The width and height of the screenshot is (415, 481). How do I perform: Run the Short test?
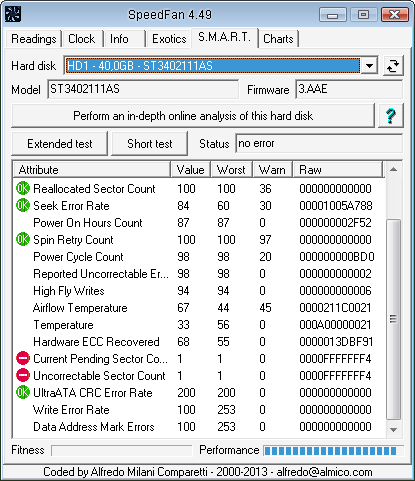coord(150,144)
